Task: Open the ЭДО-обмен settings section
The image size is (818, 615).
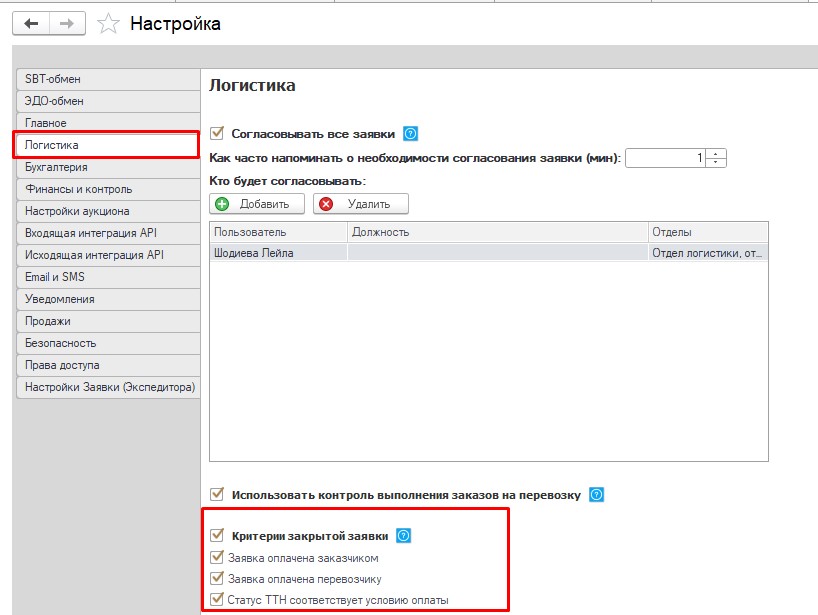Action: click(x=109, y=101)
